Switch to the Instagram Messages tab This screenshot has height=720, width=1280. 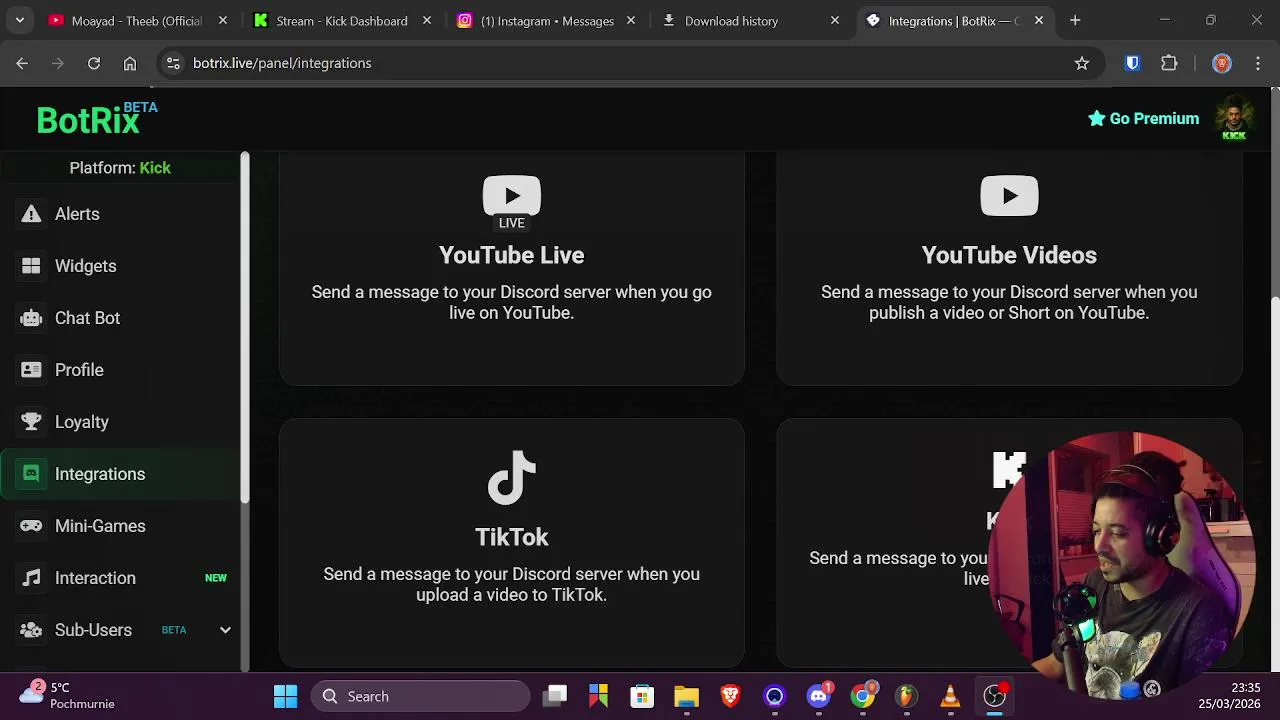(x=546, y=21)
